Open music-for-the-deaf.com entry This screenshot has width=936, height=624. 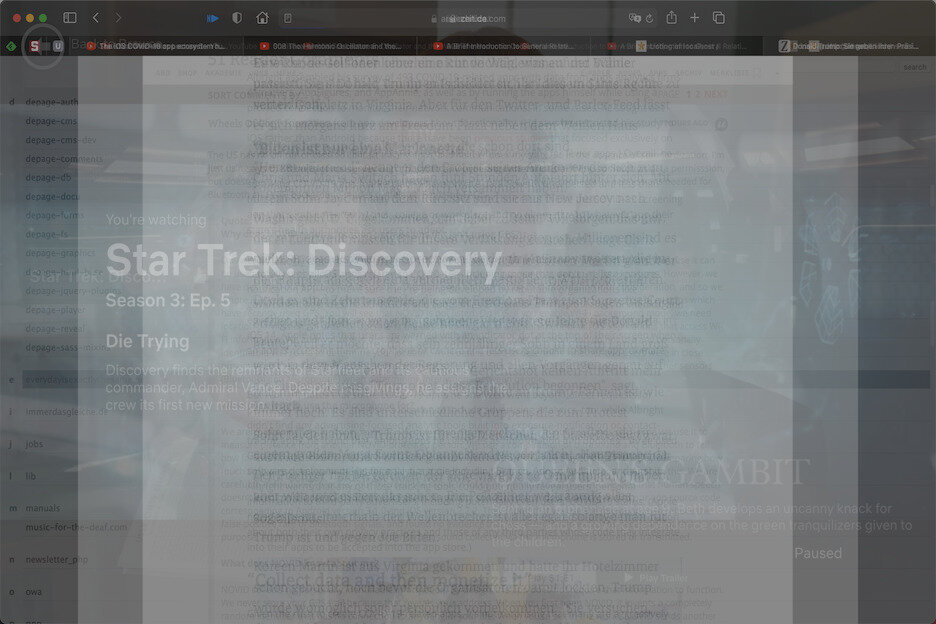76,528
